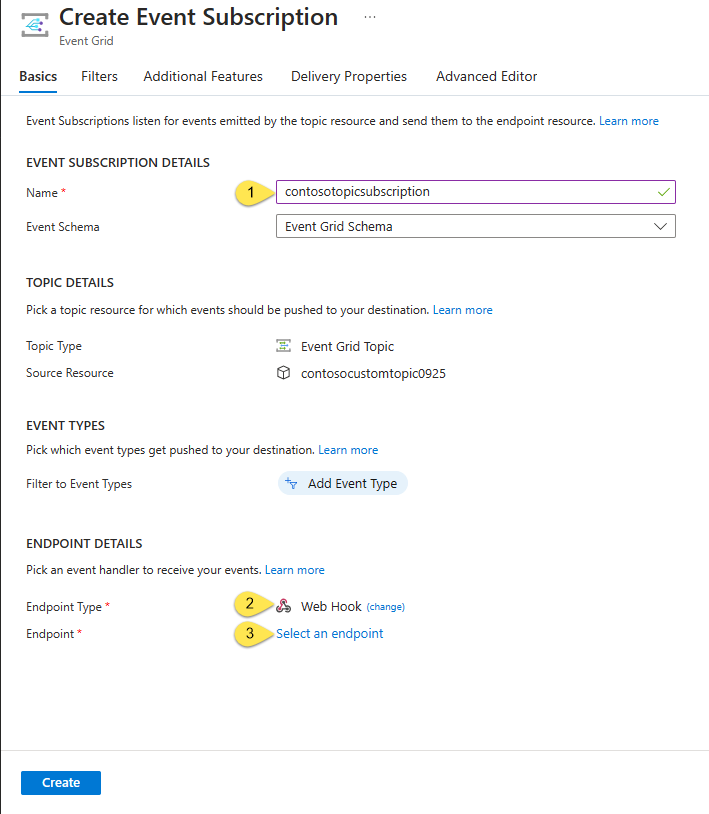
Task: Click change link next to Web Hook
Action: 385,607
